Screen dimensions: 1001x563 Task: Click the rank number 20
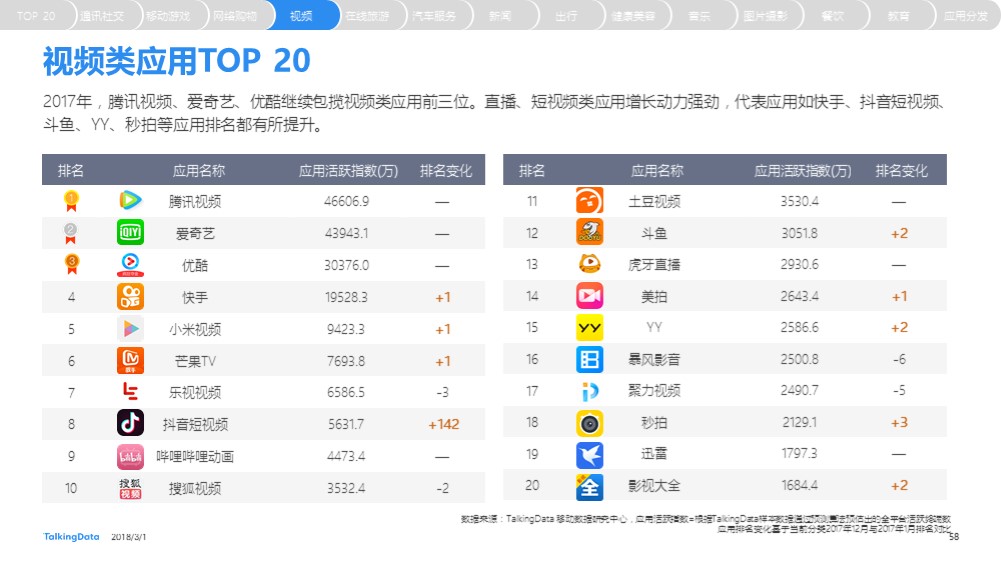tap(532, 485)
